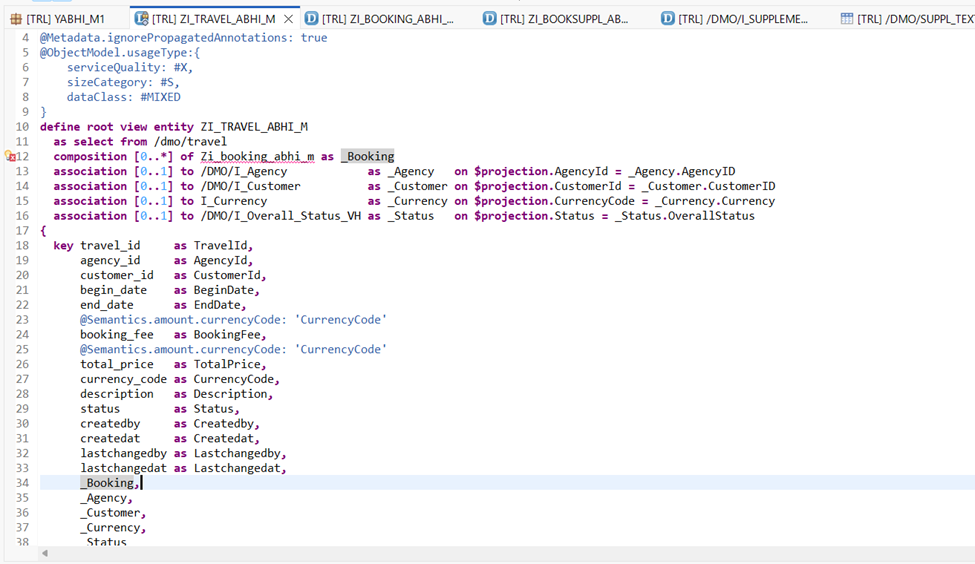The image size is (975, 564).
Task: Click I_Currency association target
Action: (234, 201)
